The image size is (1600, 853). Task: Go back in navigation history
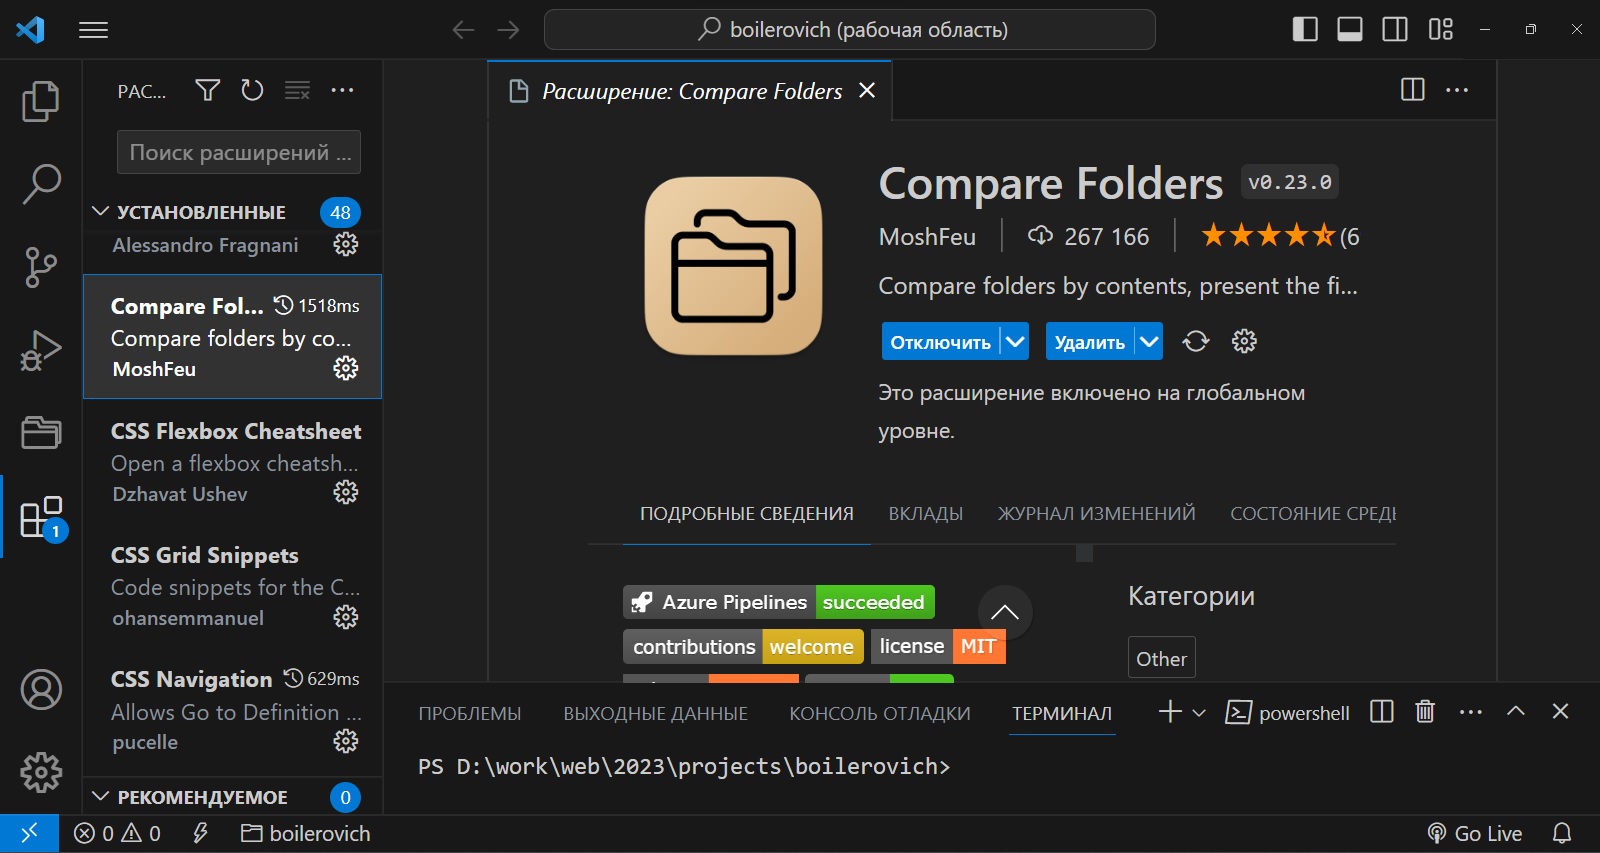pyautogui.click(x=463, y=30)
